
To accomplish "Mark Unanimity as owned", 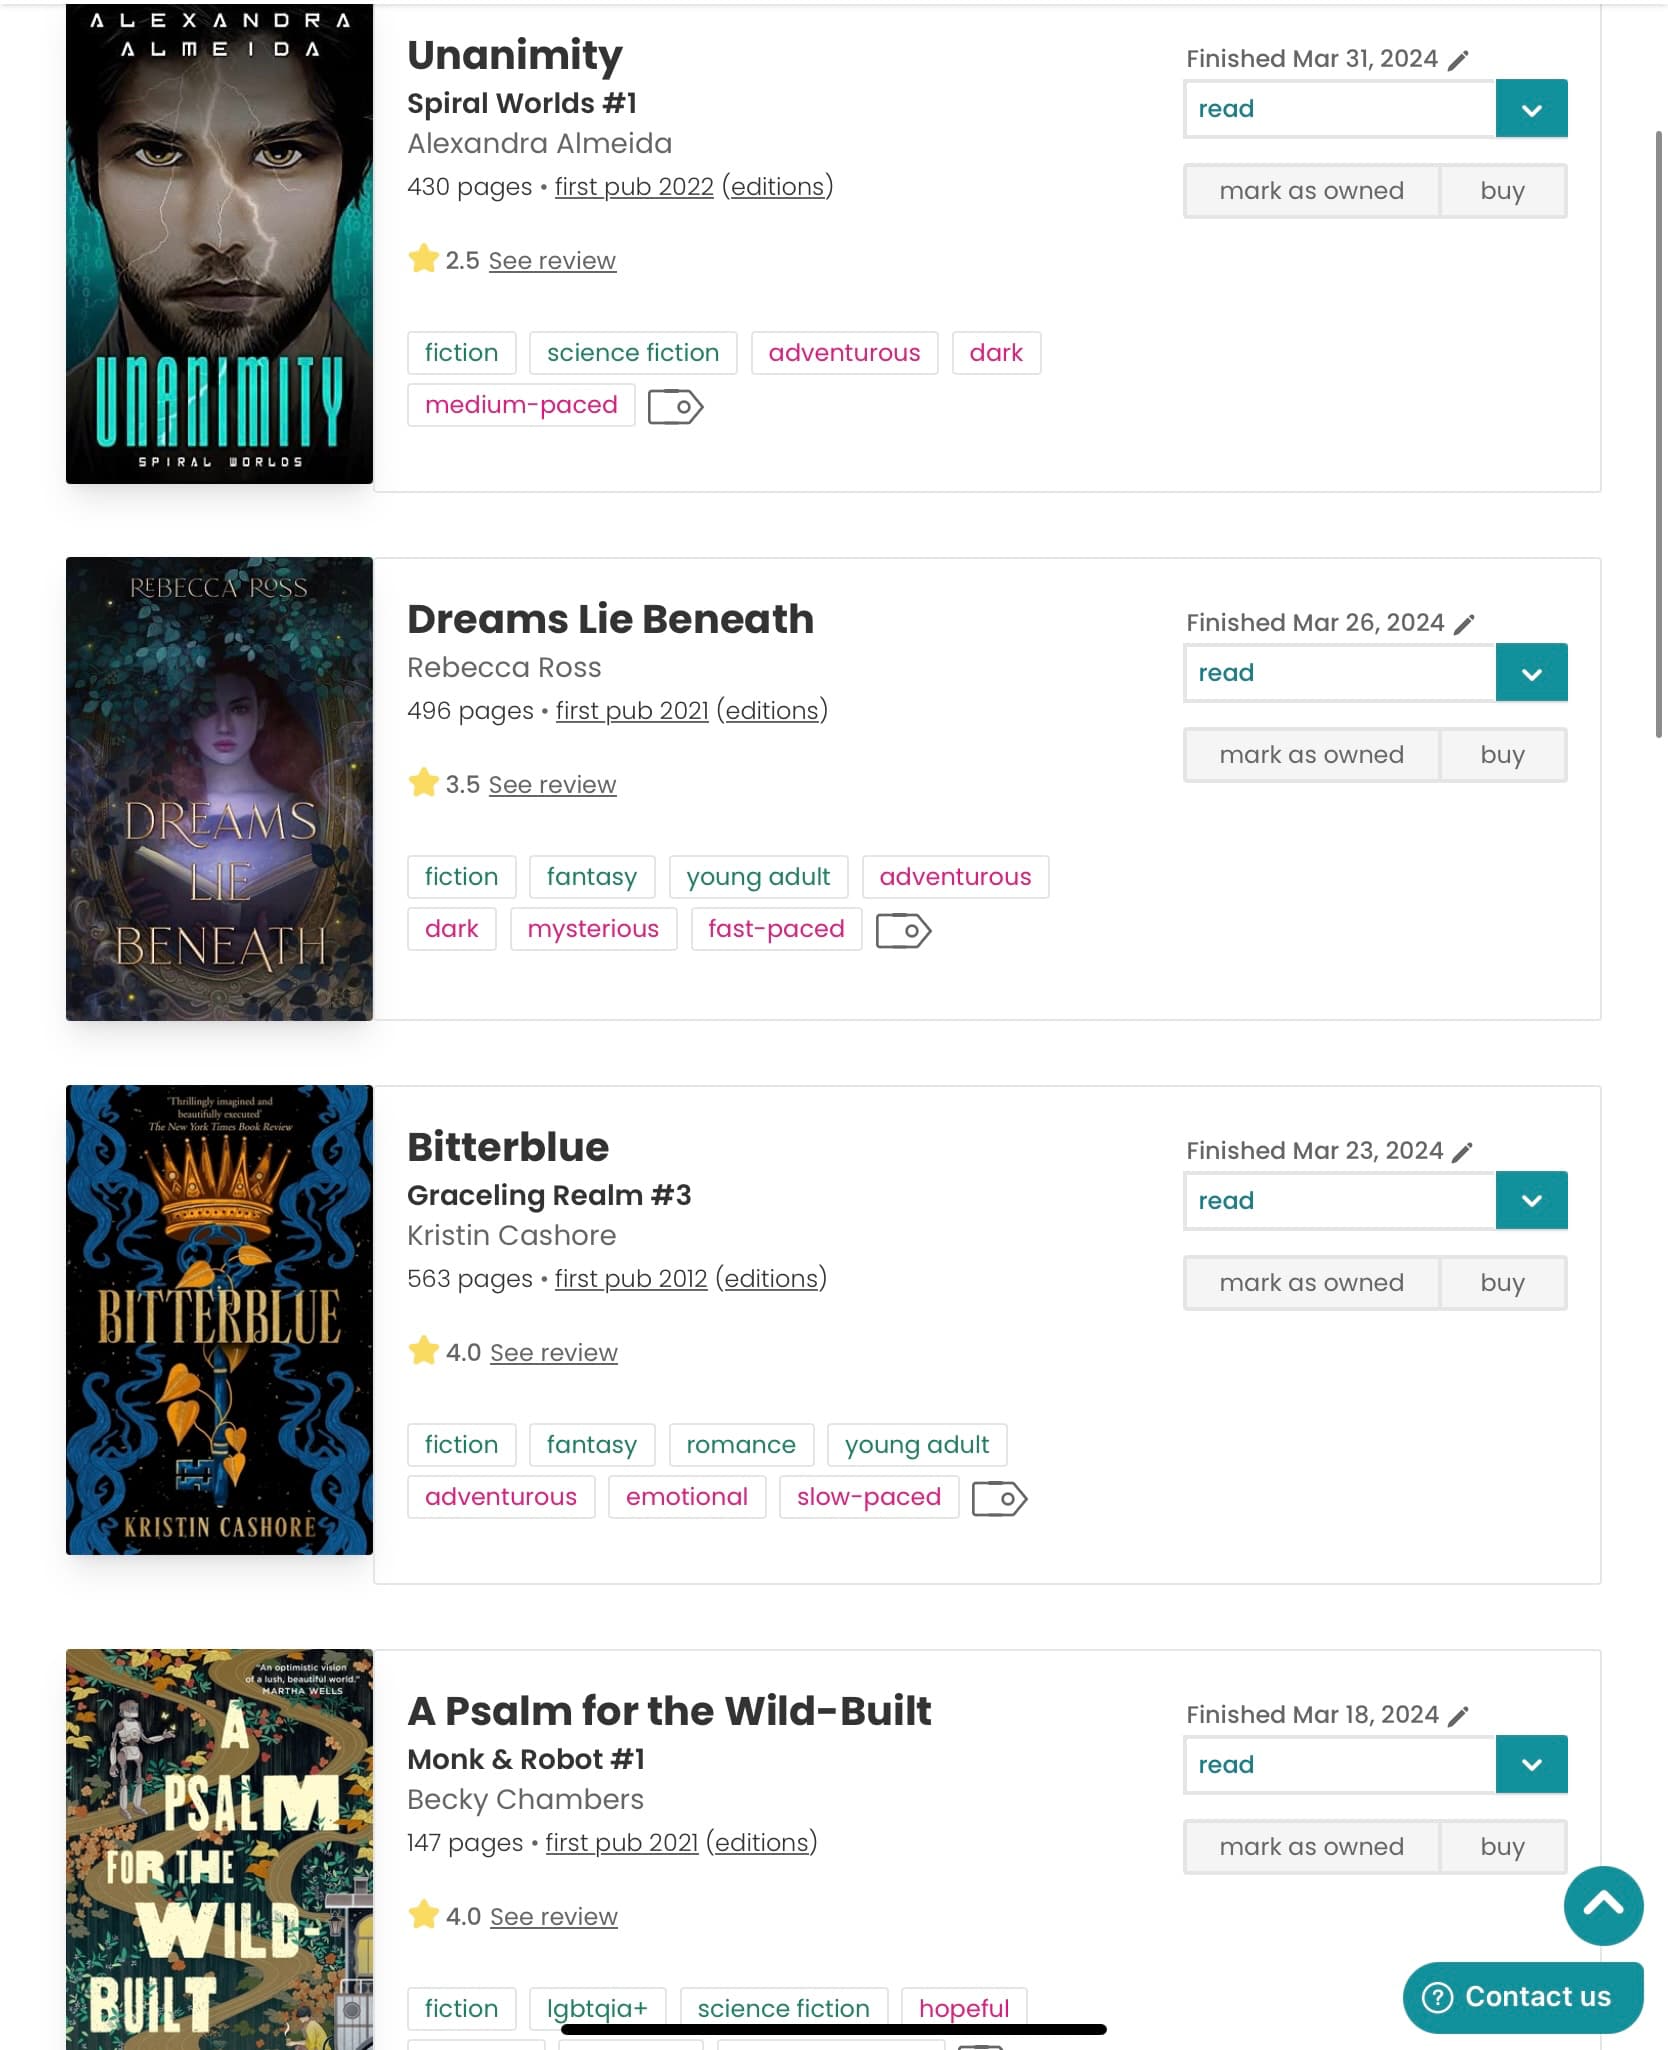I will pos(1311,191).
